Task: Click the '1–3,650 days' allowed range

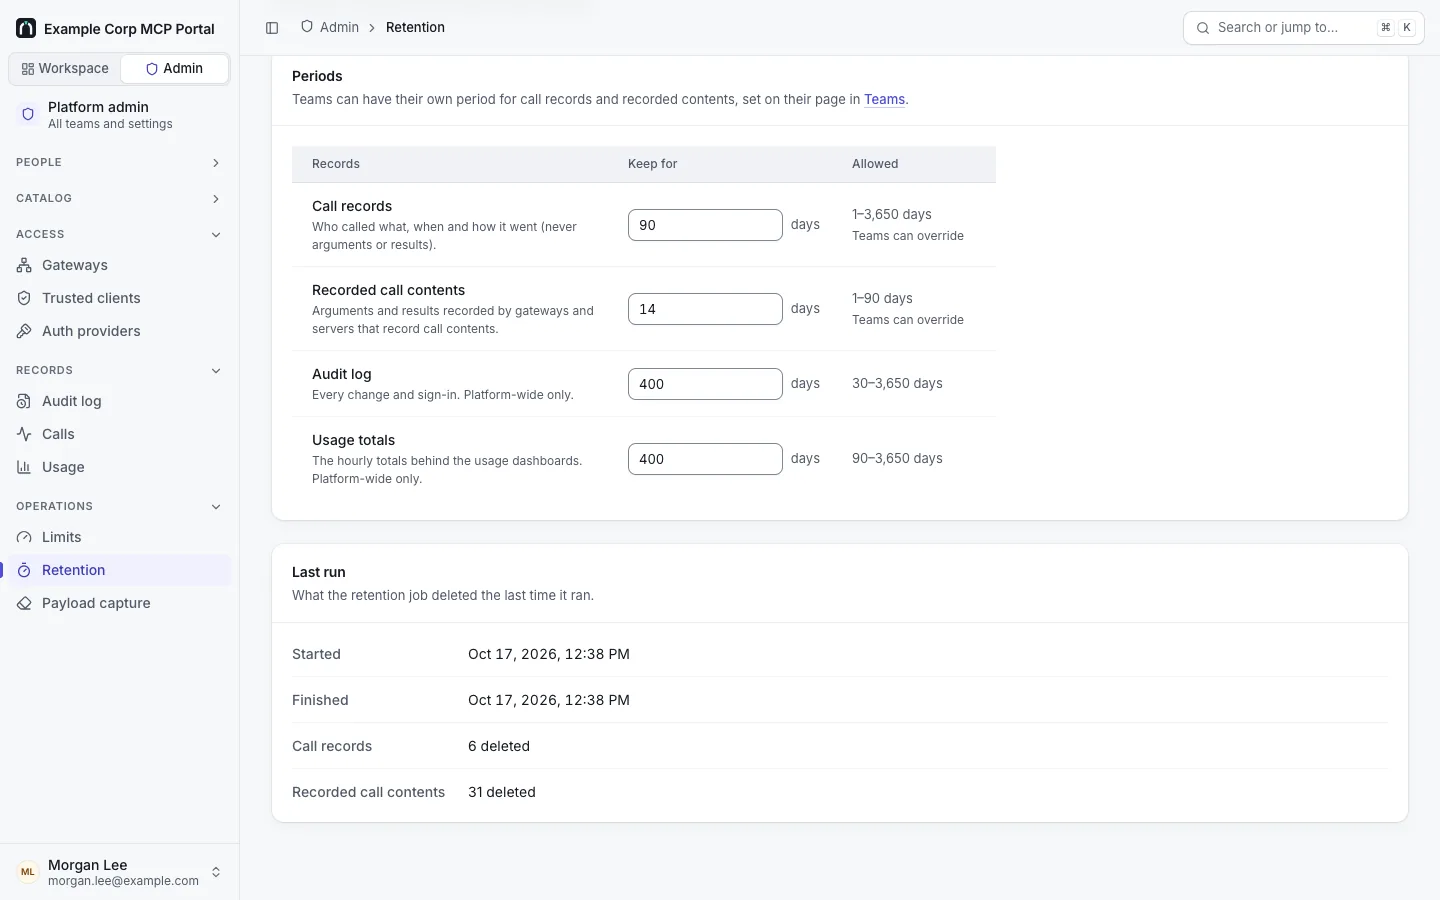Action: pos(892,214)
